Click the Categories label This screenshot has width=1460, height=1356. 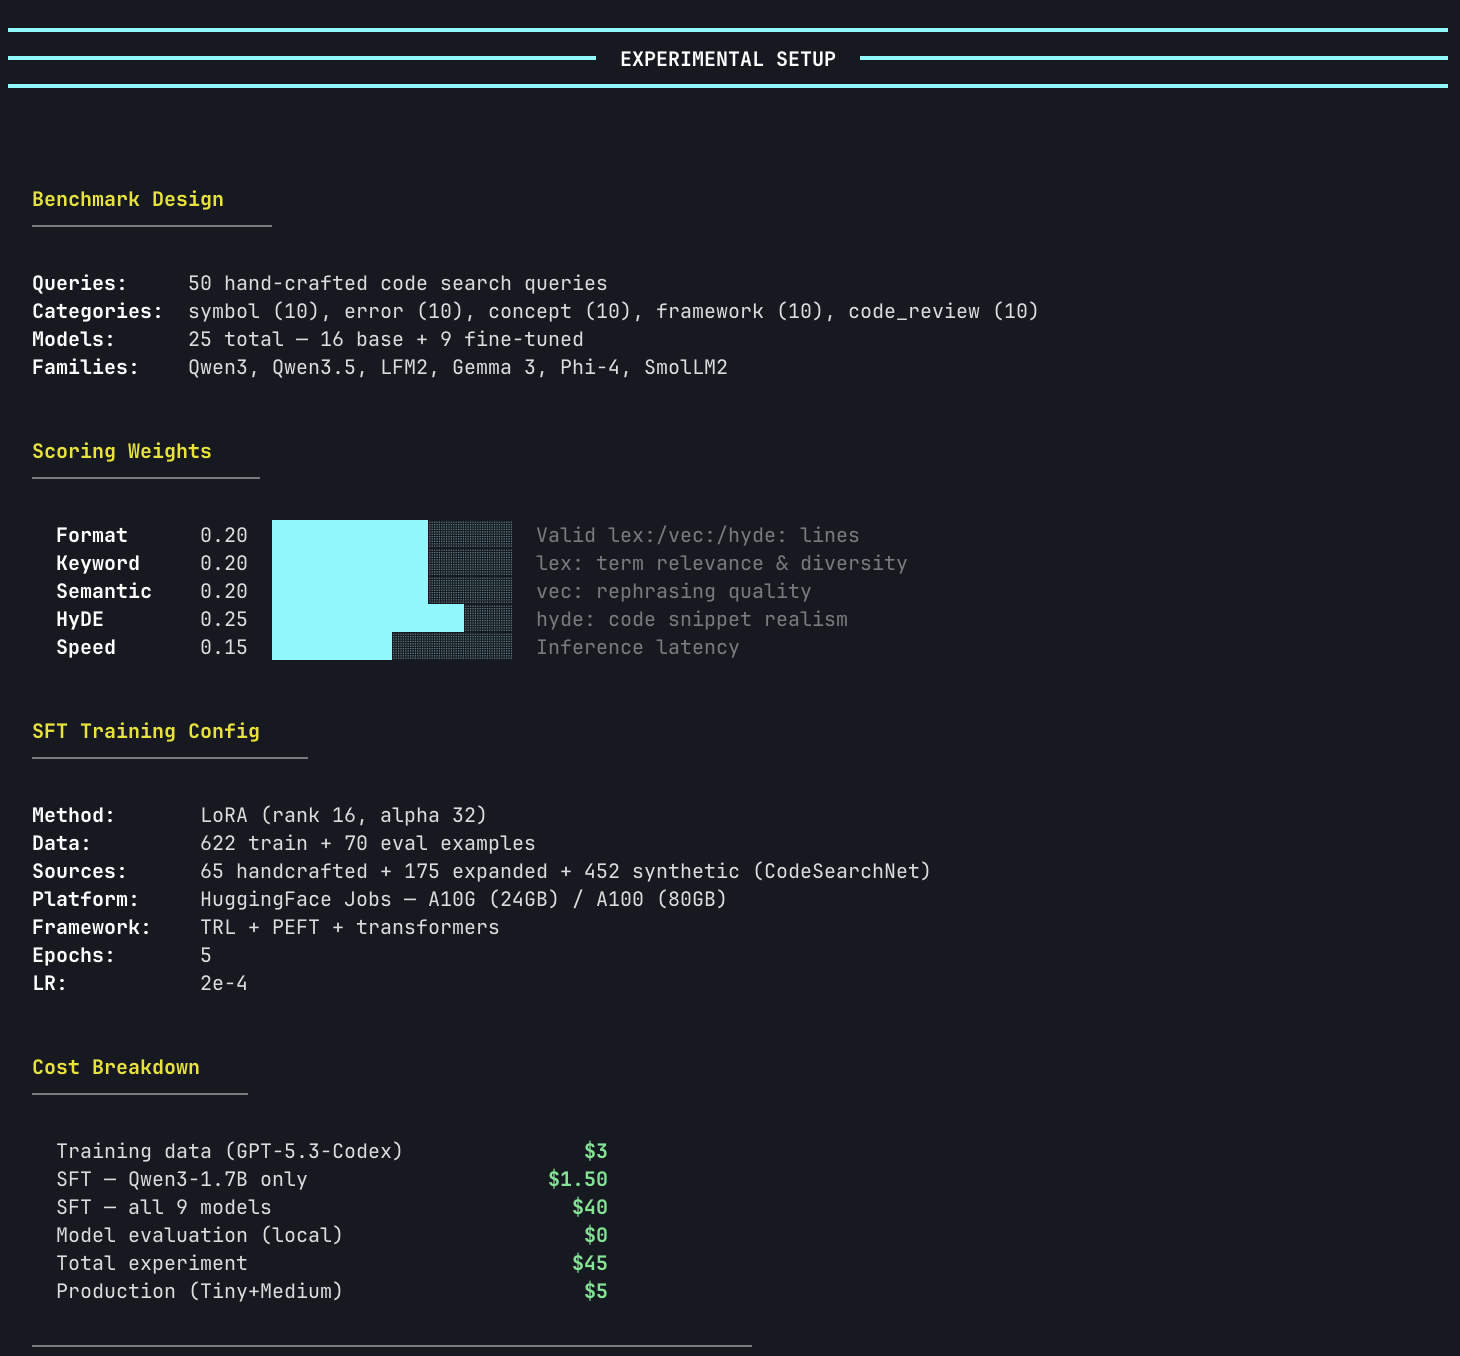[x=98, y=311]
